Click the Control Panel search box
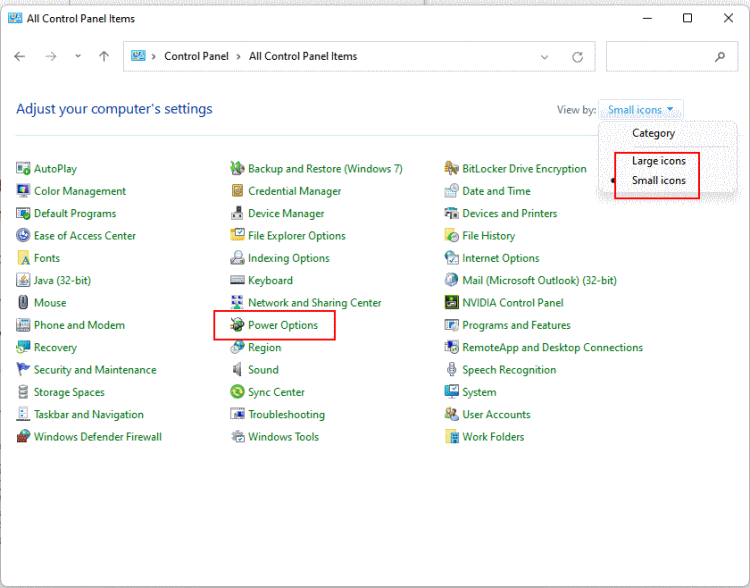Viewport: 750px width, 588px height. [665, 57]
